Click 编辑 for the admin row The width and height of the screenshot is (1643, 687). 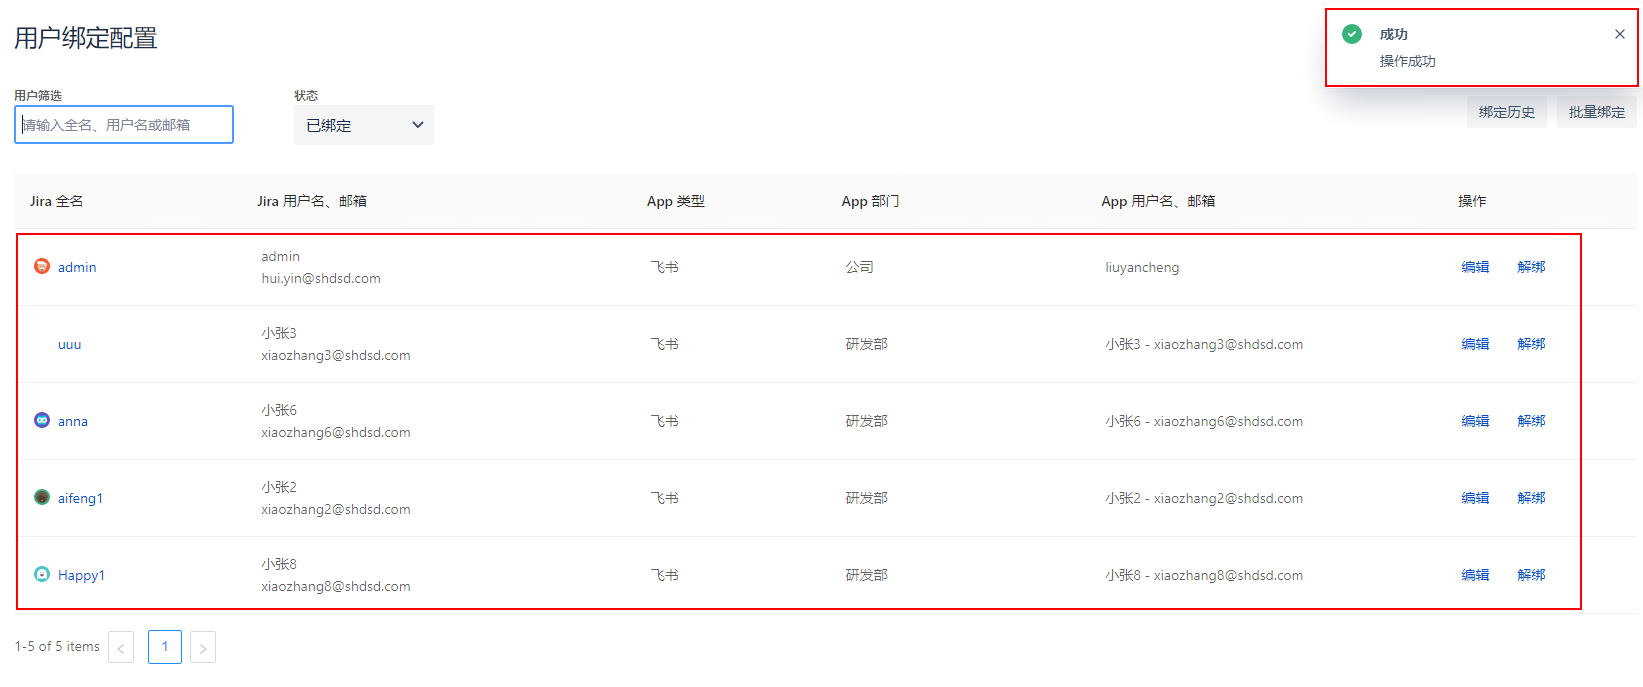click(1475, 267)
